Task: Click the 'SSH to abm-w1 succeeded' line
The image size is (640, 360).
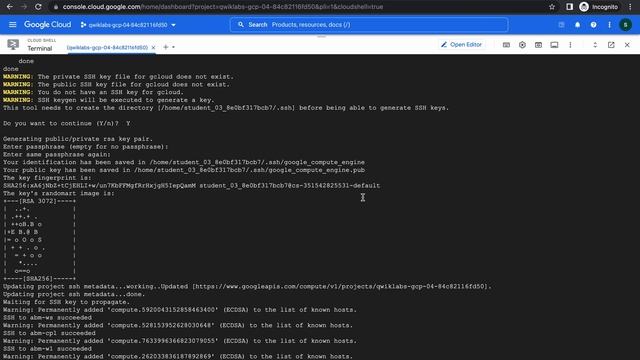Action: [x=47, y=349]
